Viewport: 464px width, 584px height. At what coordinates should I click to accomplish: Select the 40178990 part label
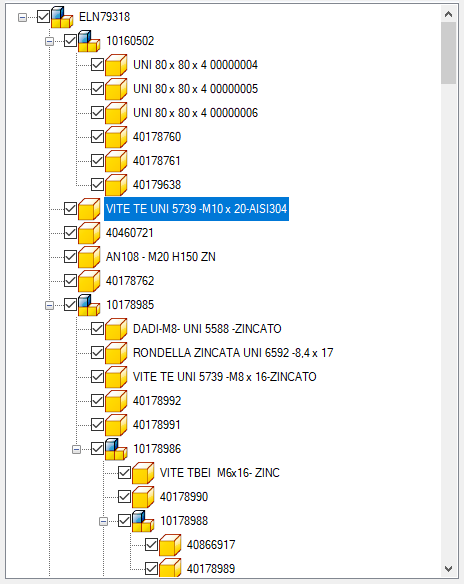184,496
